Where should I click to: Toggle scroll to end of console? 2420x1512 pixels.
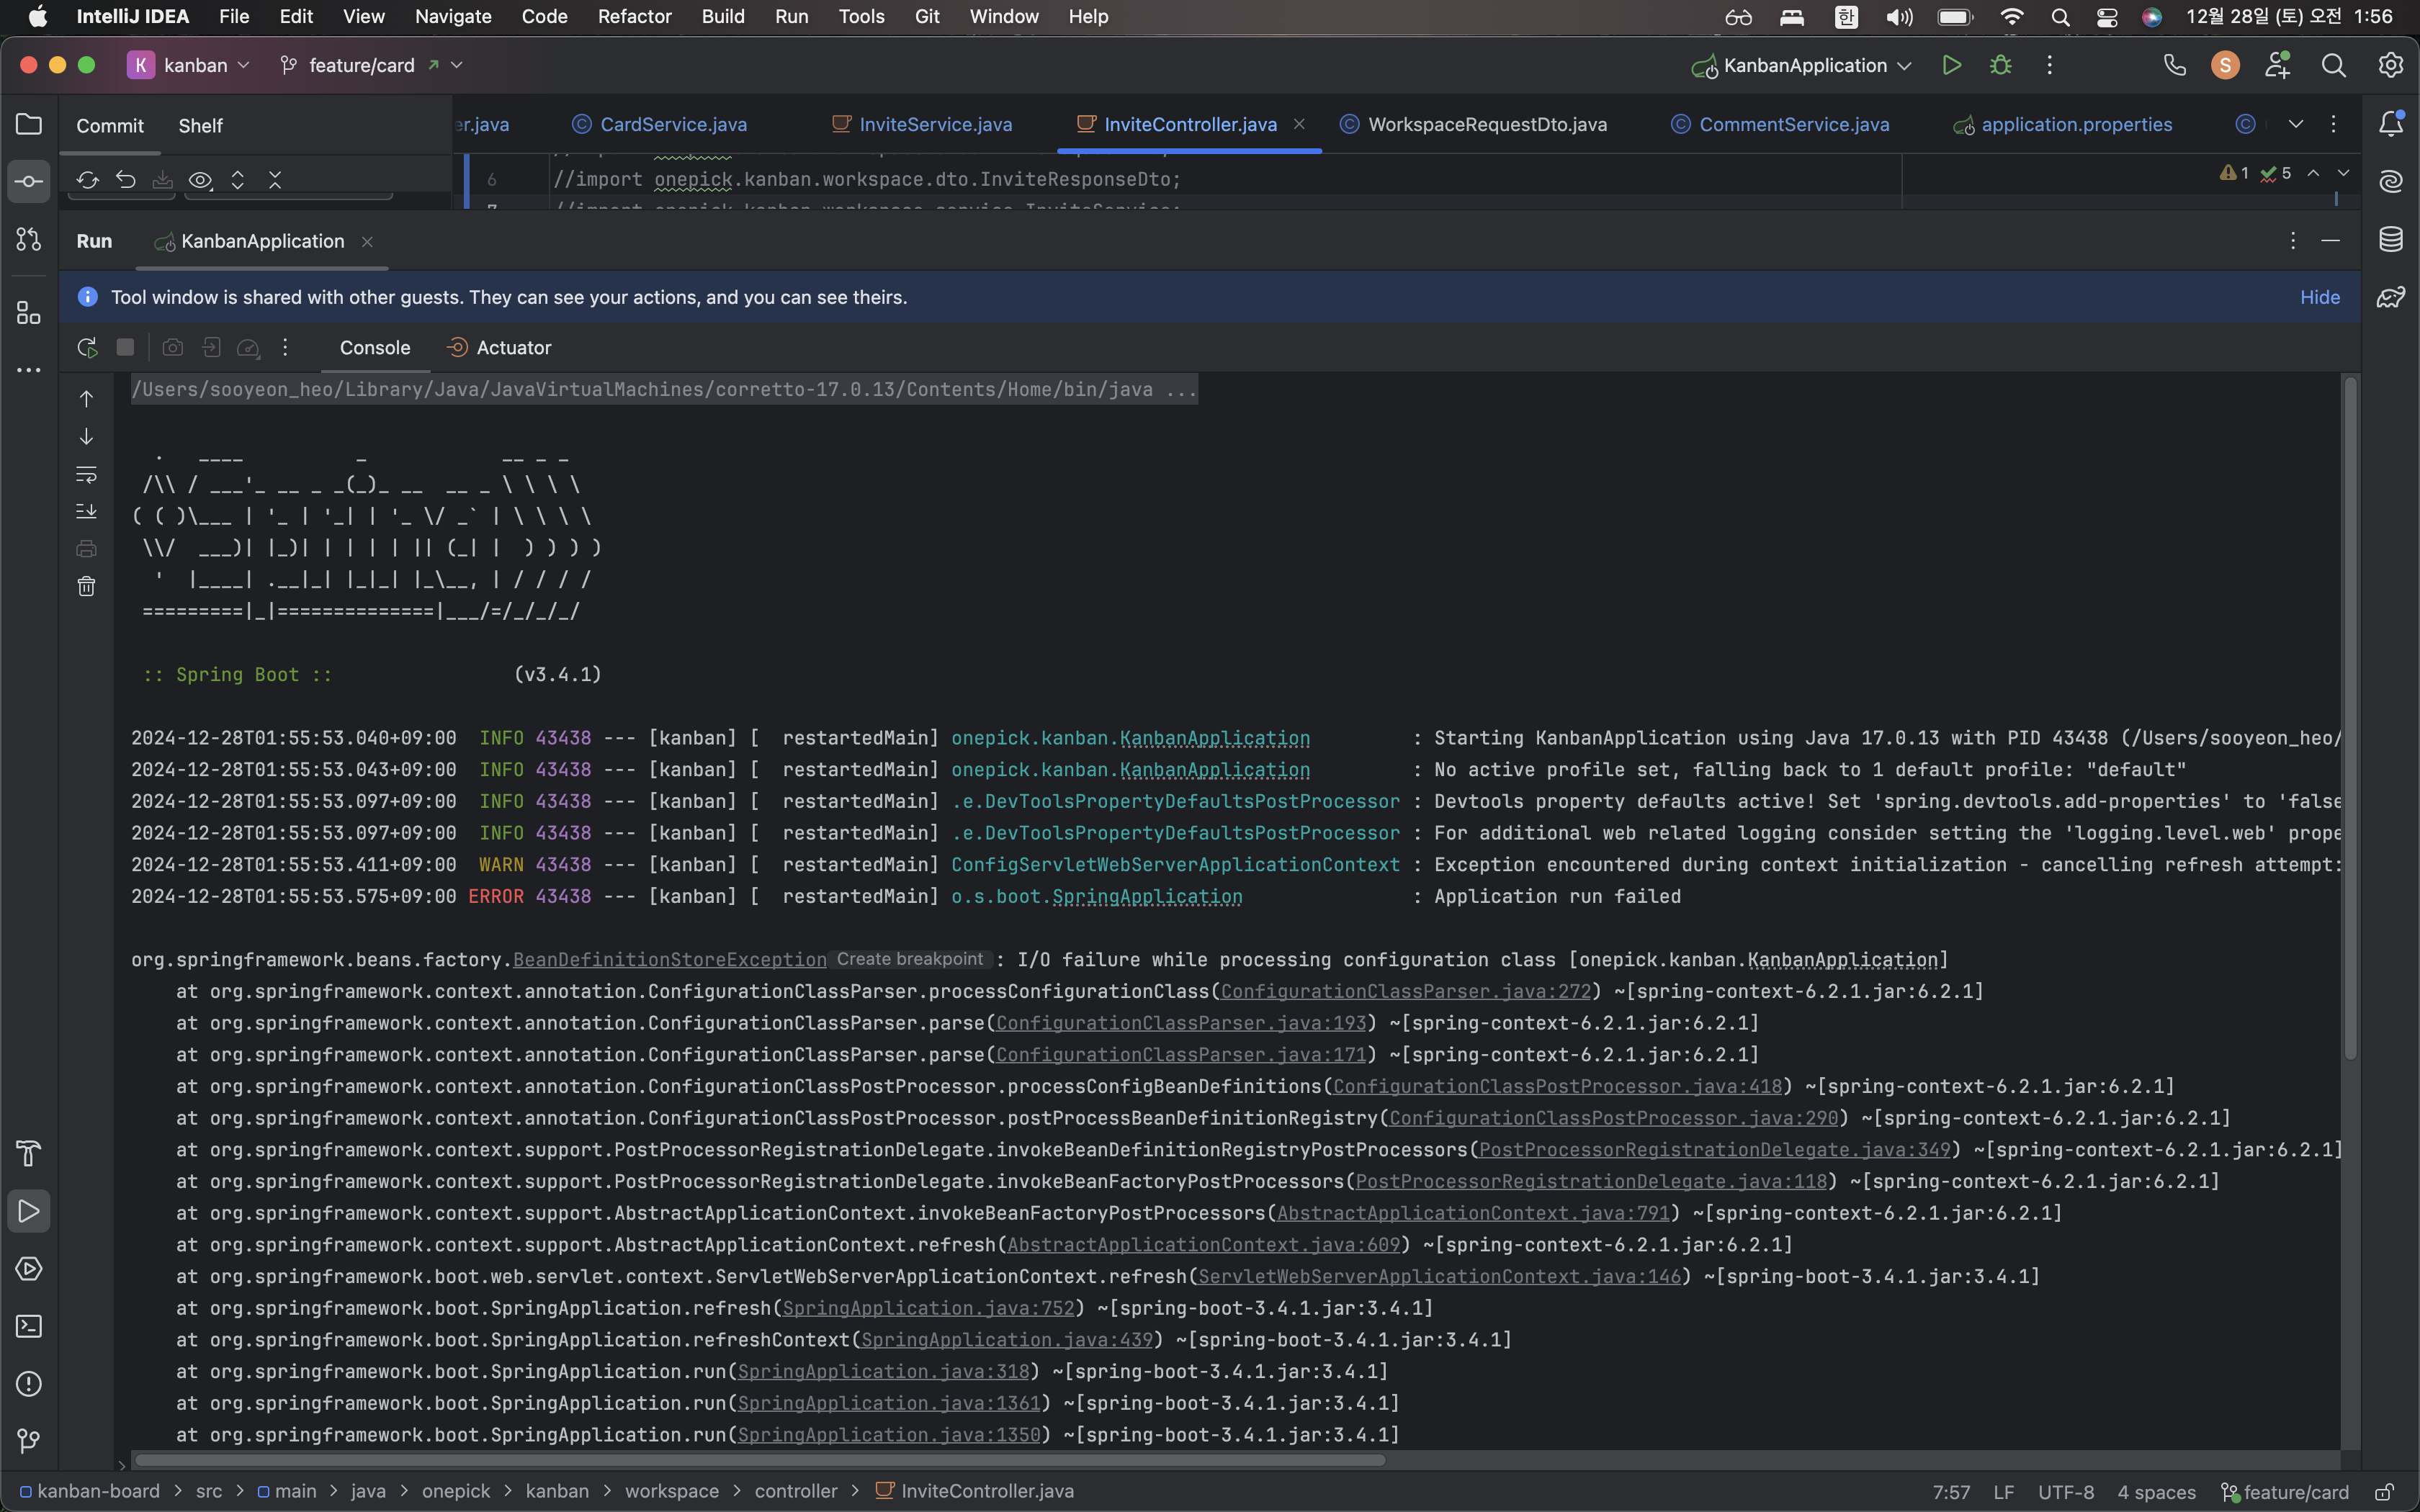click(x=87, y=511)
